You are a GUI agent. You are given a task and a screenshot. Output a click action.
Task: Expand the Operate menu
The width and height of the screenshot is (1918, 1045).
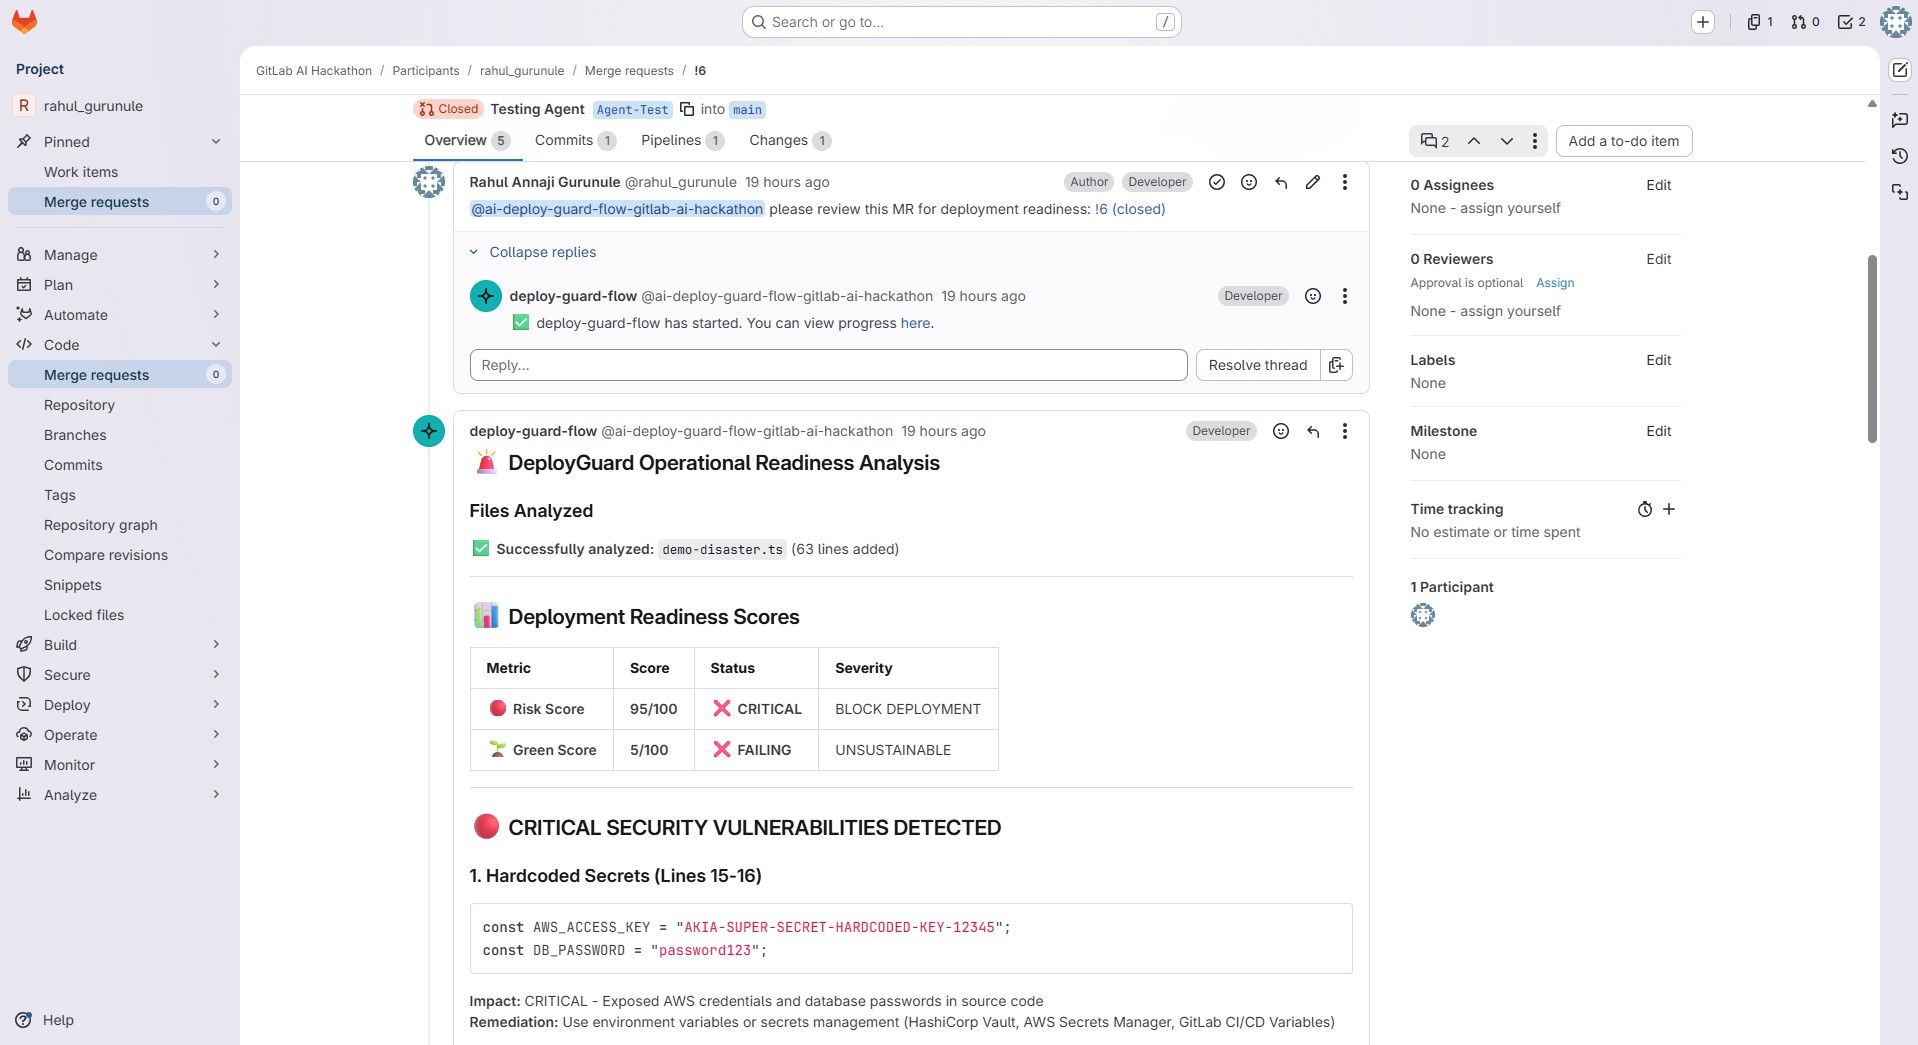click(120, 735)
